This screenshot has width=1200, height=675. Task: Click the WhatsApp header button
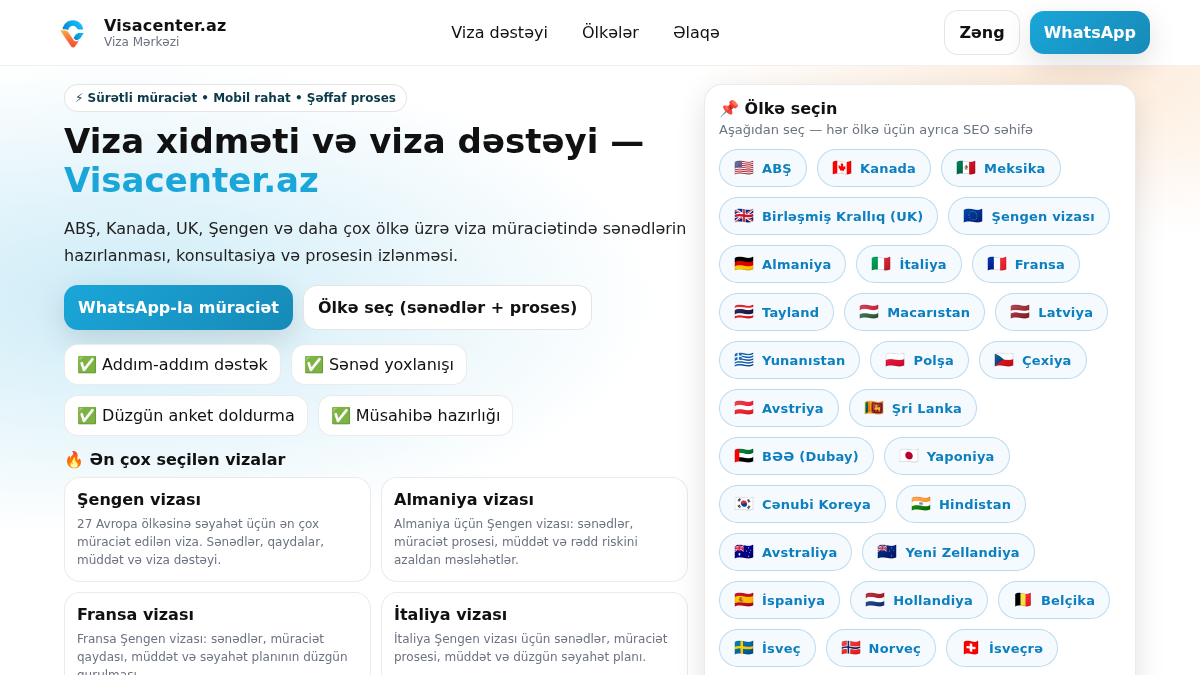click(1090, 32)
